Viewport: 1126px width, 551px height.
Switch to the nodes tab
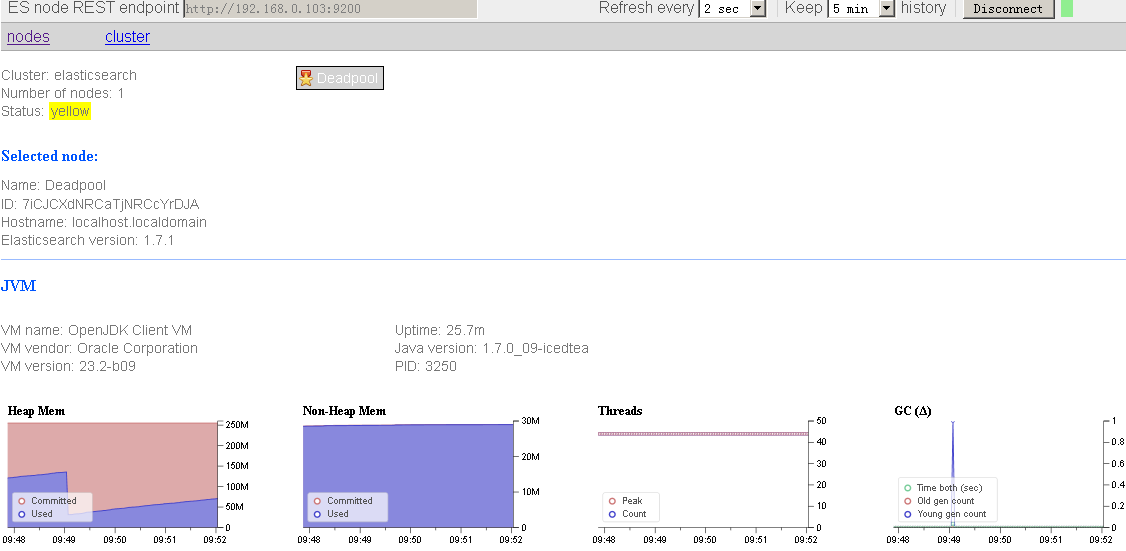[x=29, y=37]
